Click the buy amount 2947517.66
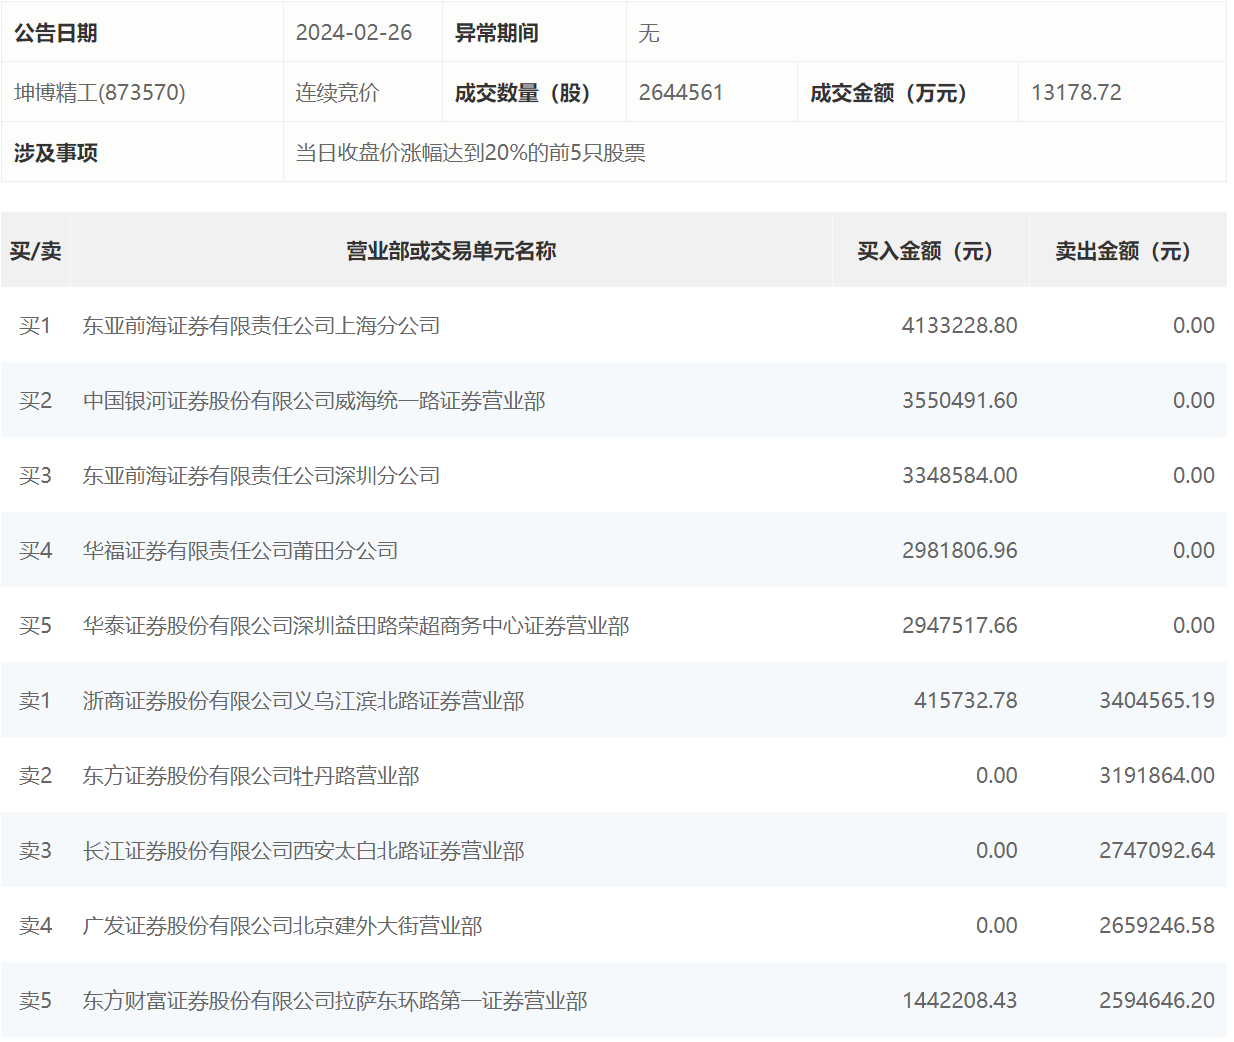This screenshot has height=1042, width=1234. pyautogui.click(x=960, y=626)
